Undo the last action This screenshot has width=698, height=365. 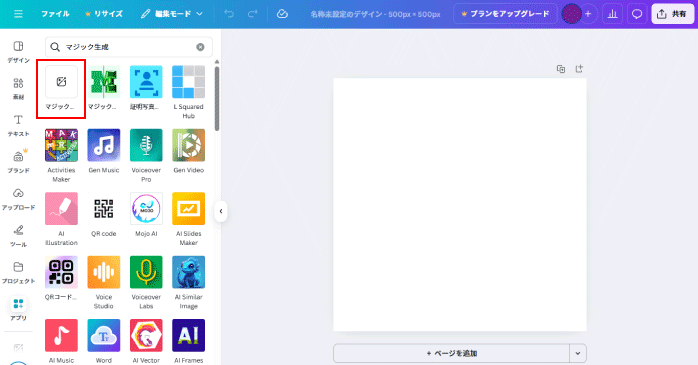(x=229, y=14)
